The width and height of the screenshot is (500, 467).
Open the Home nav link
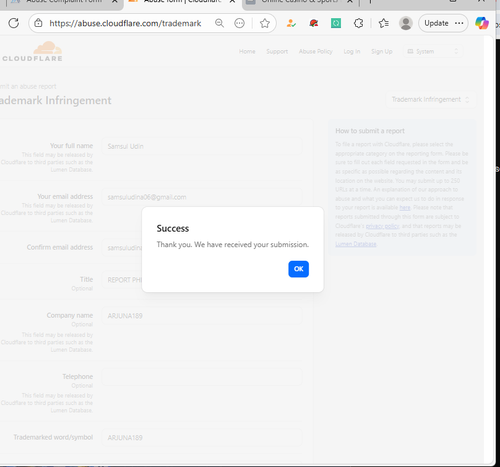pos(247,51)
